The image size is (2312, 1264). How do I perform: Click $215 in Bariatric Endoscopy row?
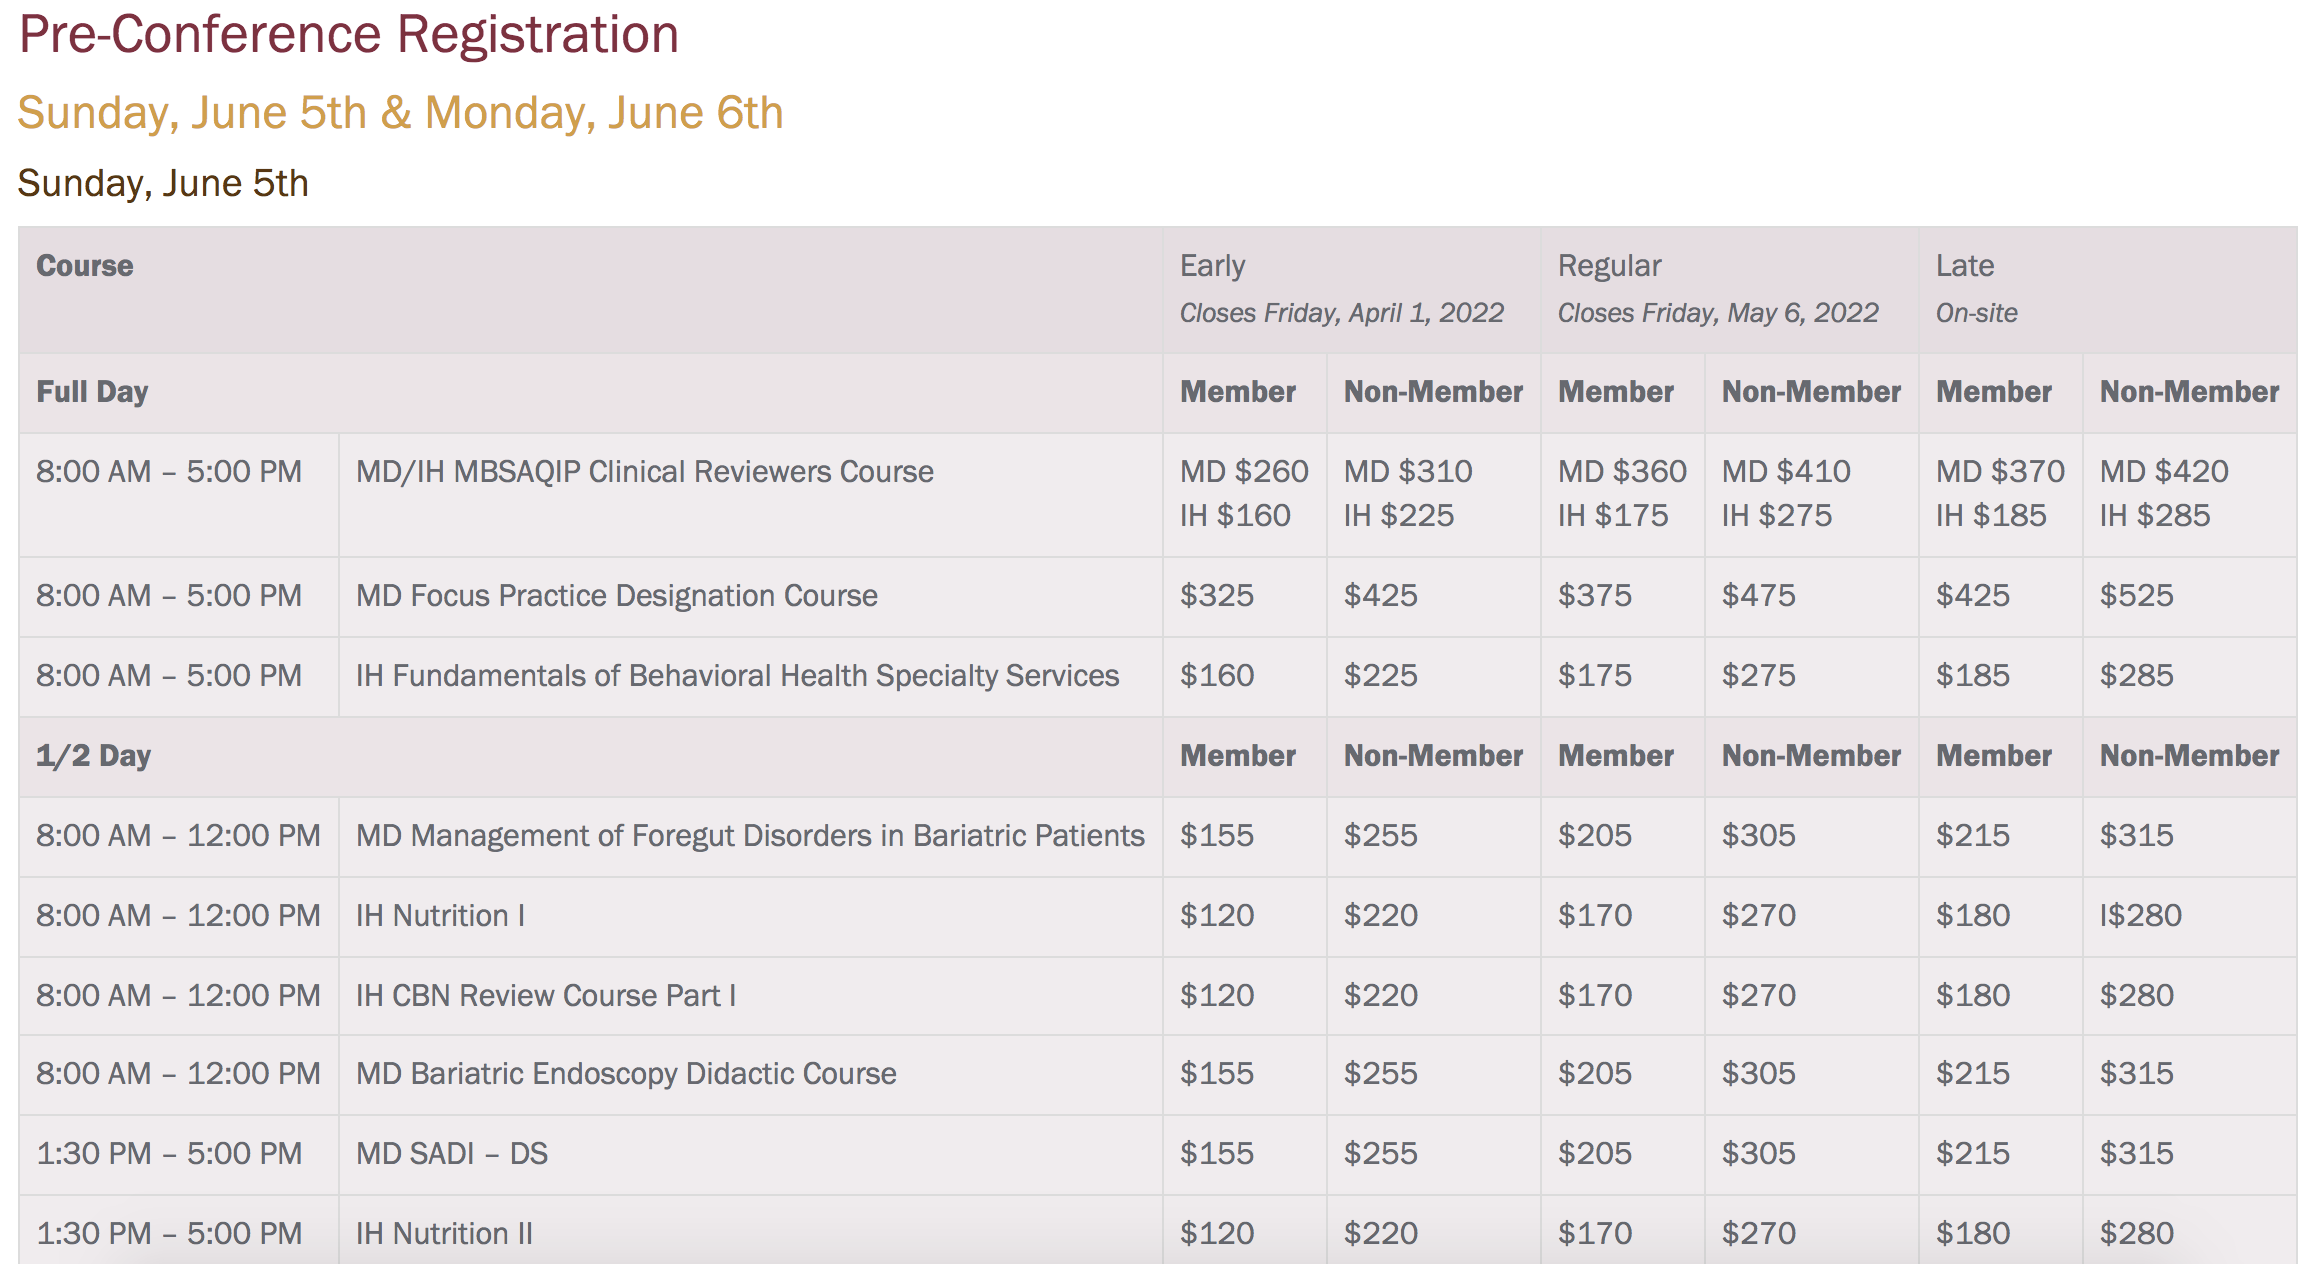coord(1973,1074)
